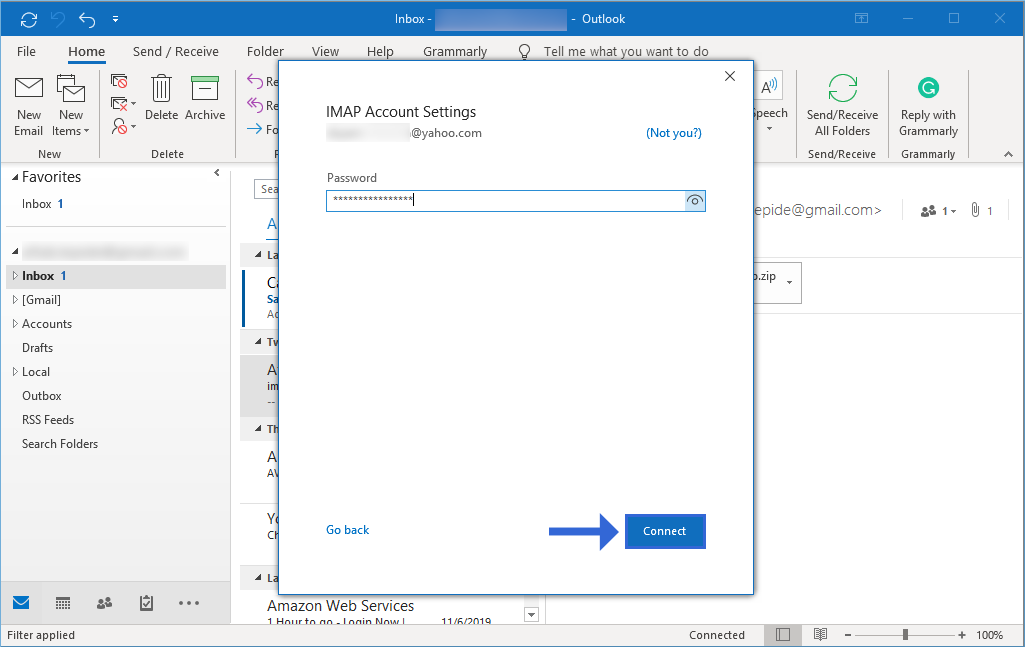Switch to the Home tab
The image size is (1025, 647).
click(86, 52)
